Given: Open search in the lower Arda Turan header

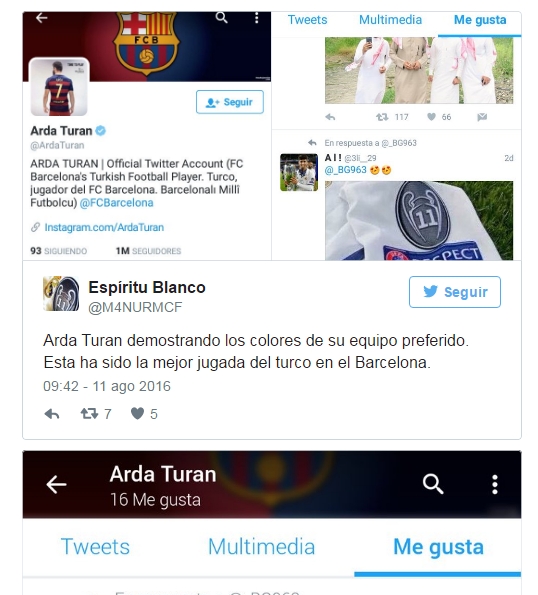Looking at the screenshot, I should 433,484.
